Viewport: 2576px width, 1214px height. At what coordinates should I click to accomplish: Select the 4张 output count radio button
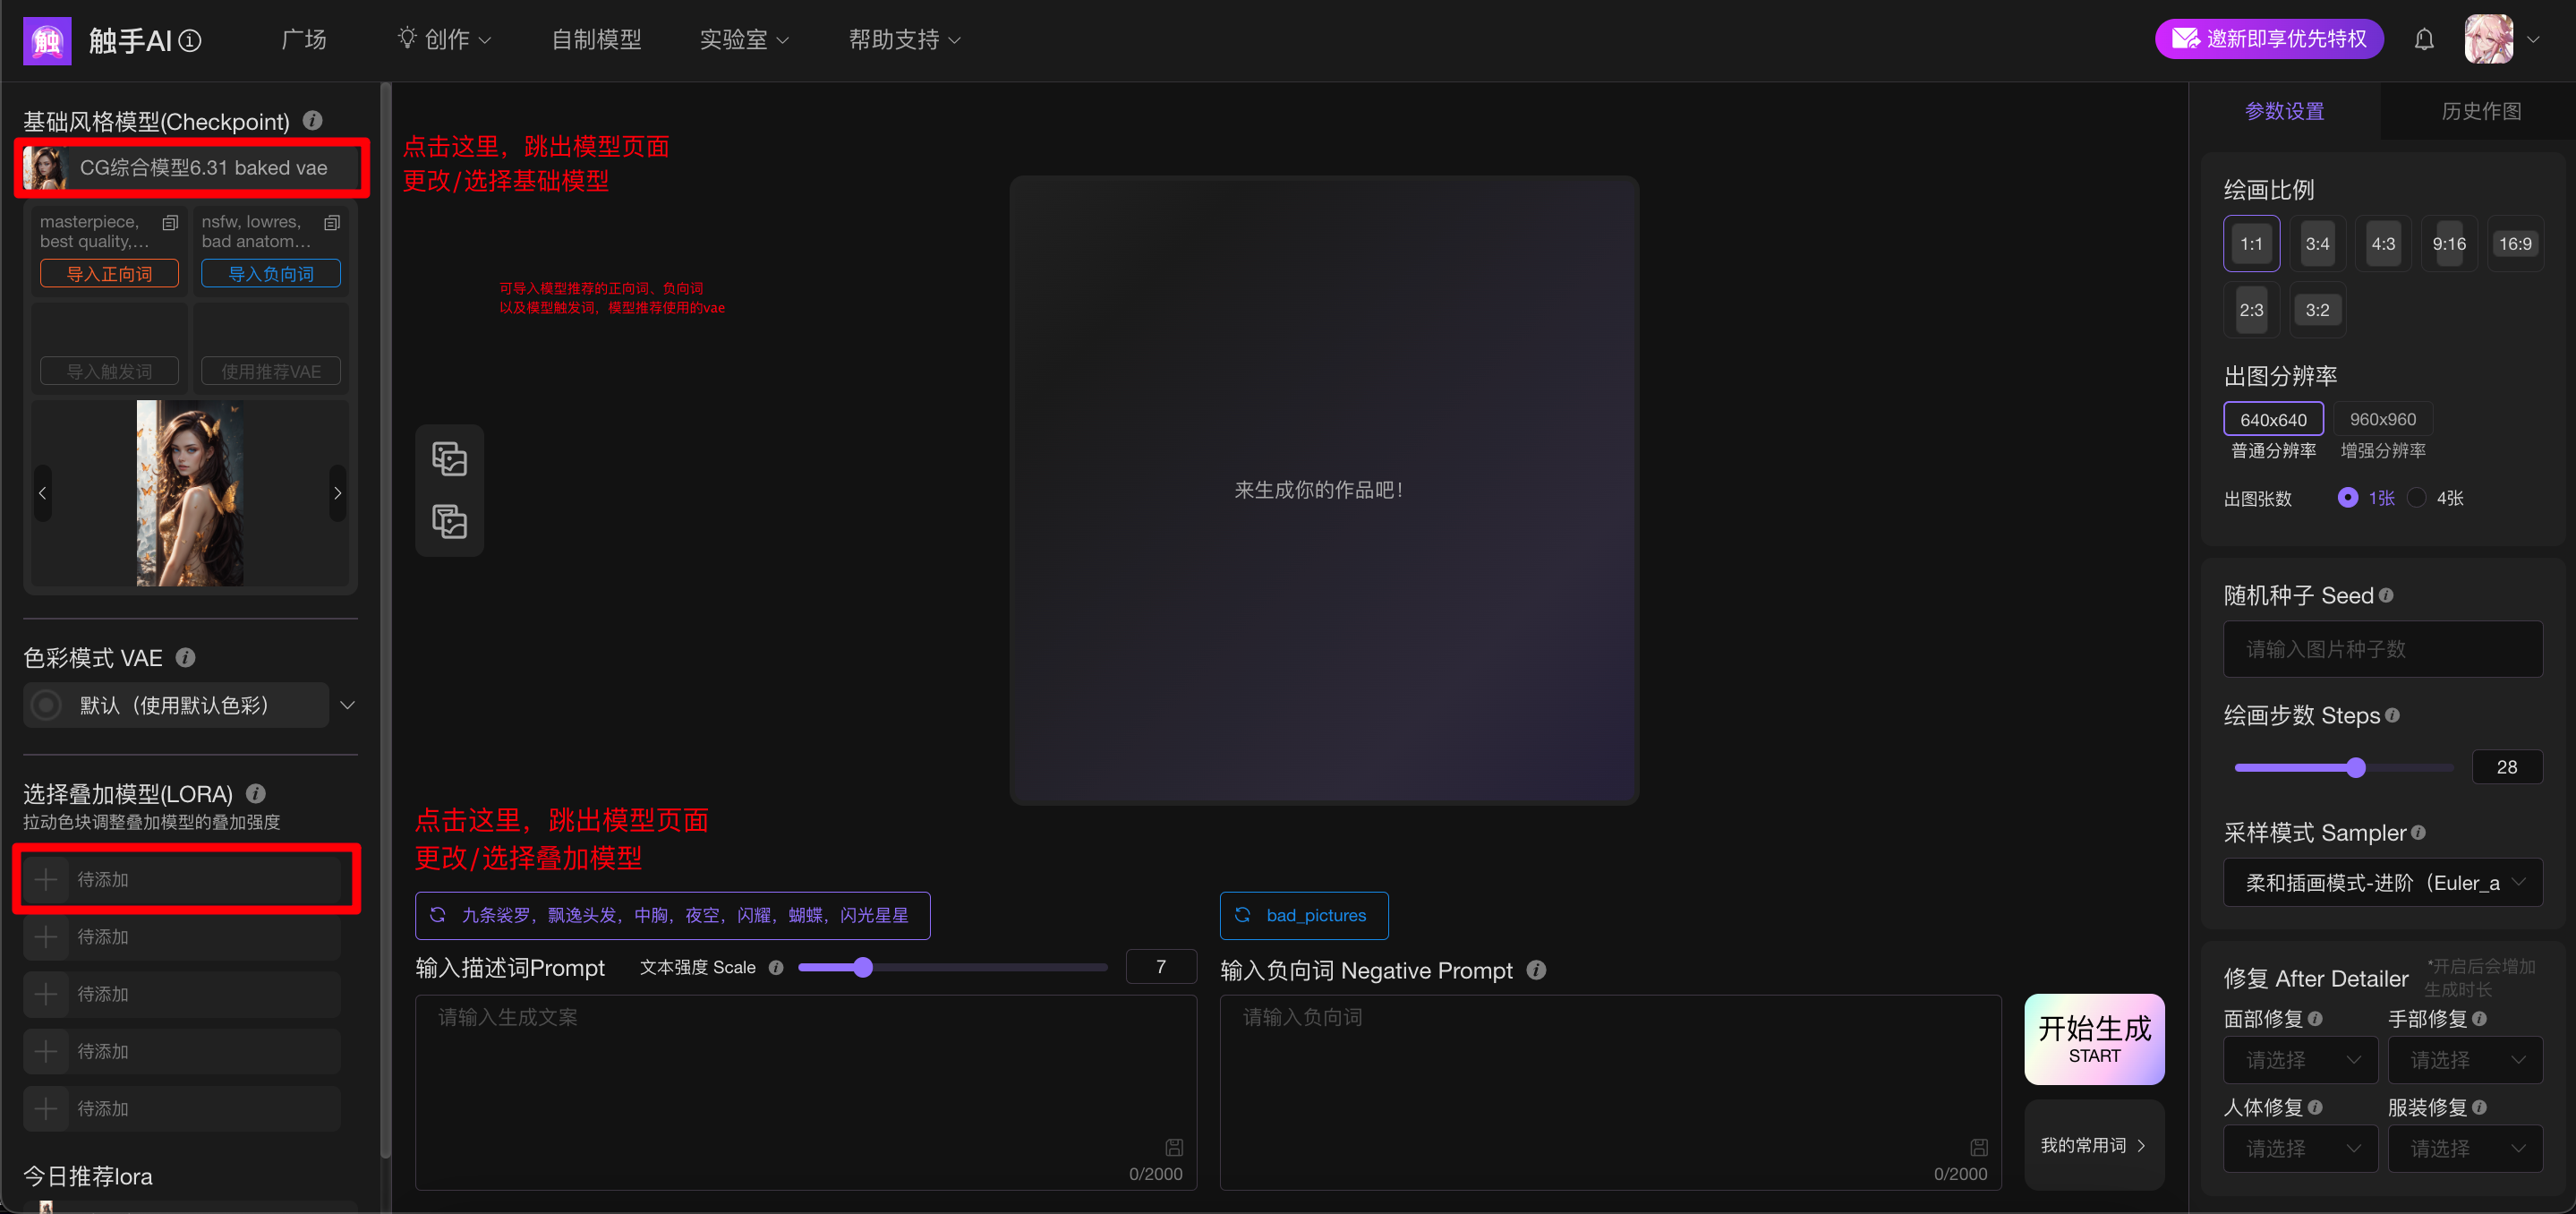pyautogui.click(x=2418, y=497)
